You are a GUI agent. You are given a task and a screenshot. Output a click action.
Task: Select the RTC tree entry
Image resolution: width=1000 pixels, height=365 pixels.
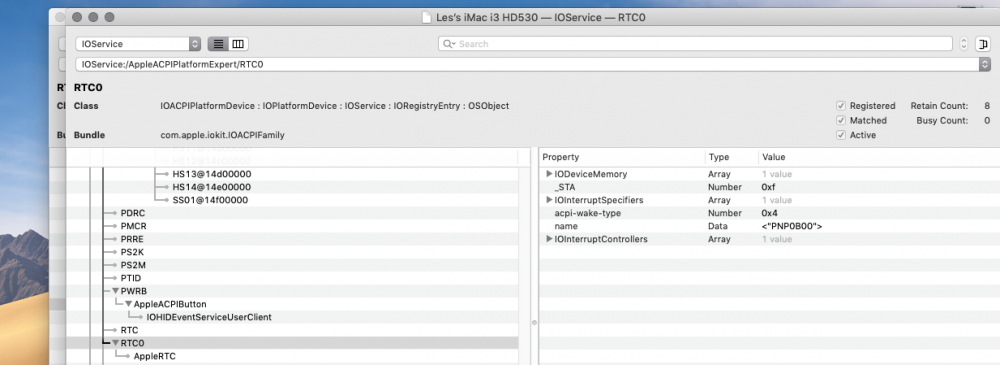(129, 330)
